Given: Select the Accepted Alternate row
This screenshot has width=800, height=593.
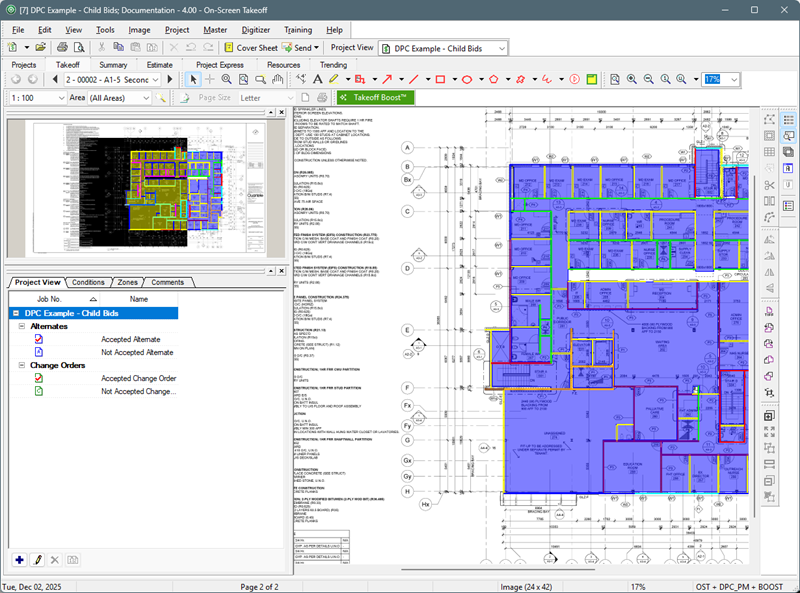Looking at the screenshot, I should (x=93, y=339).
